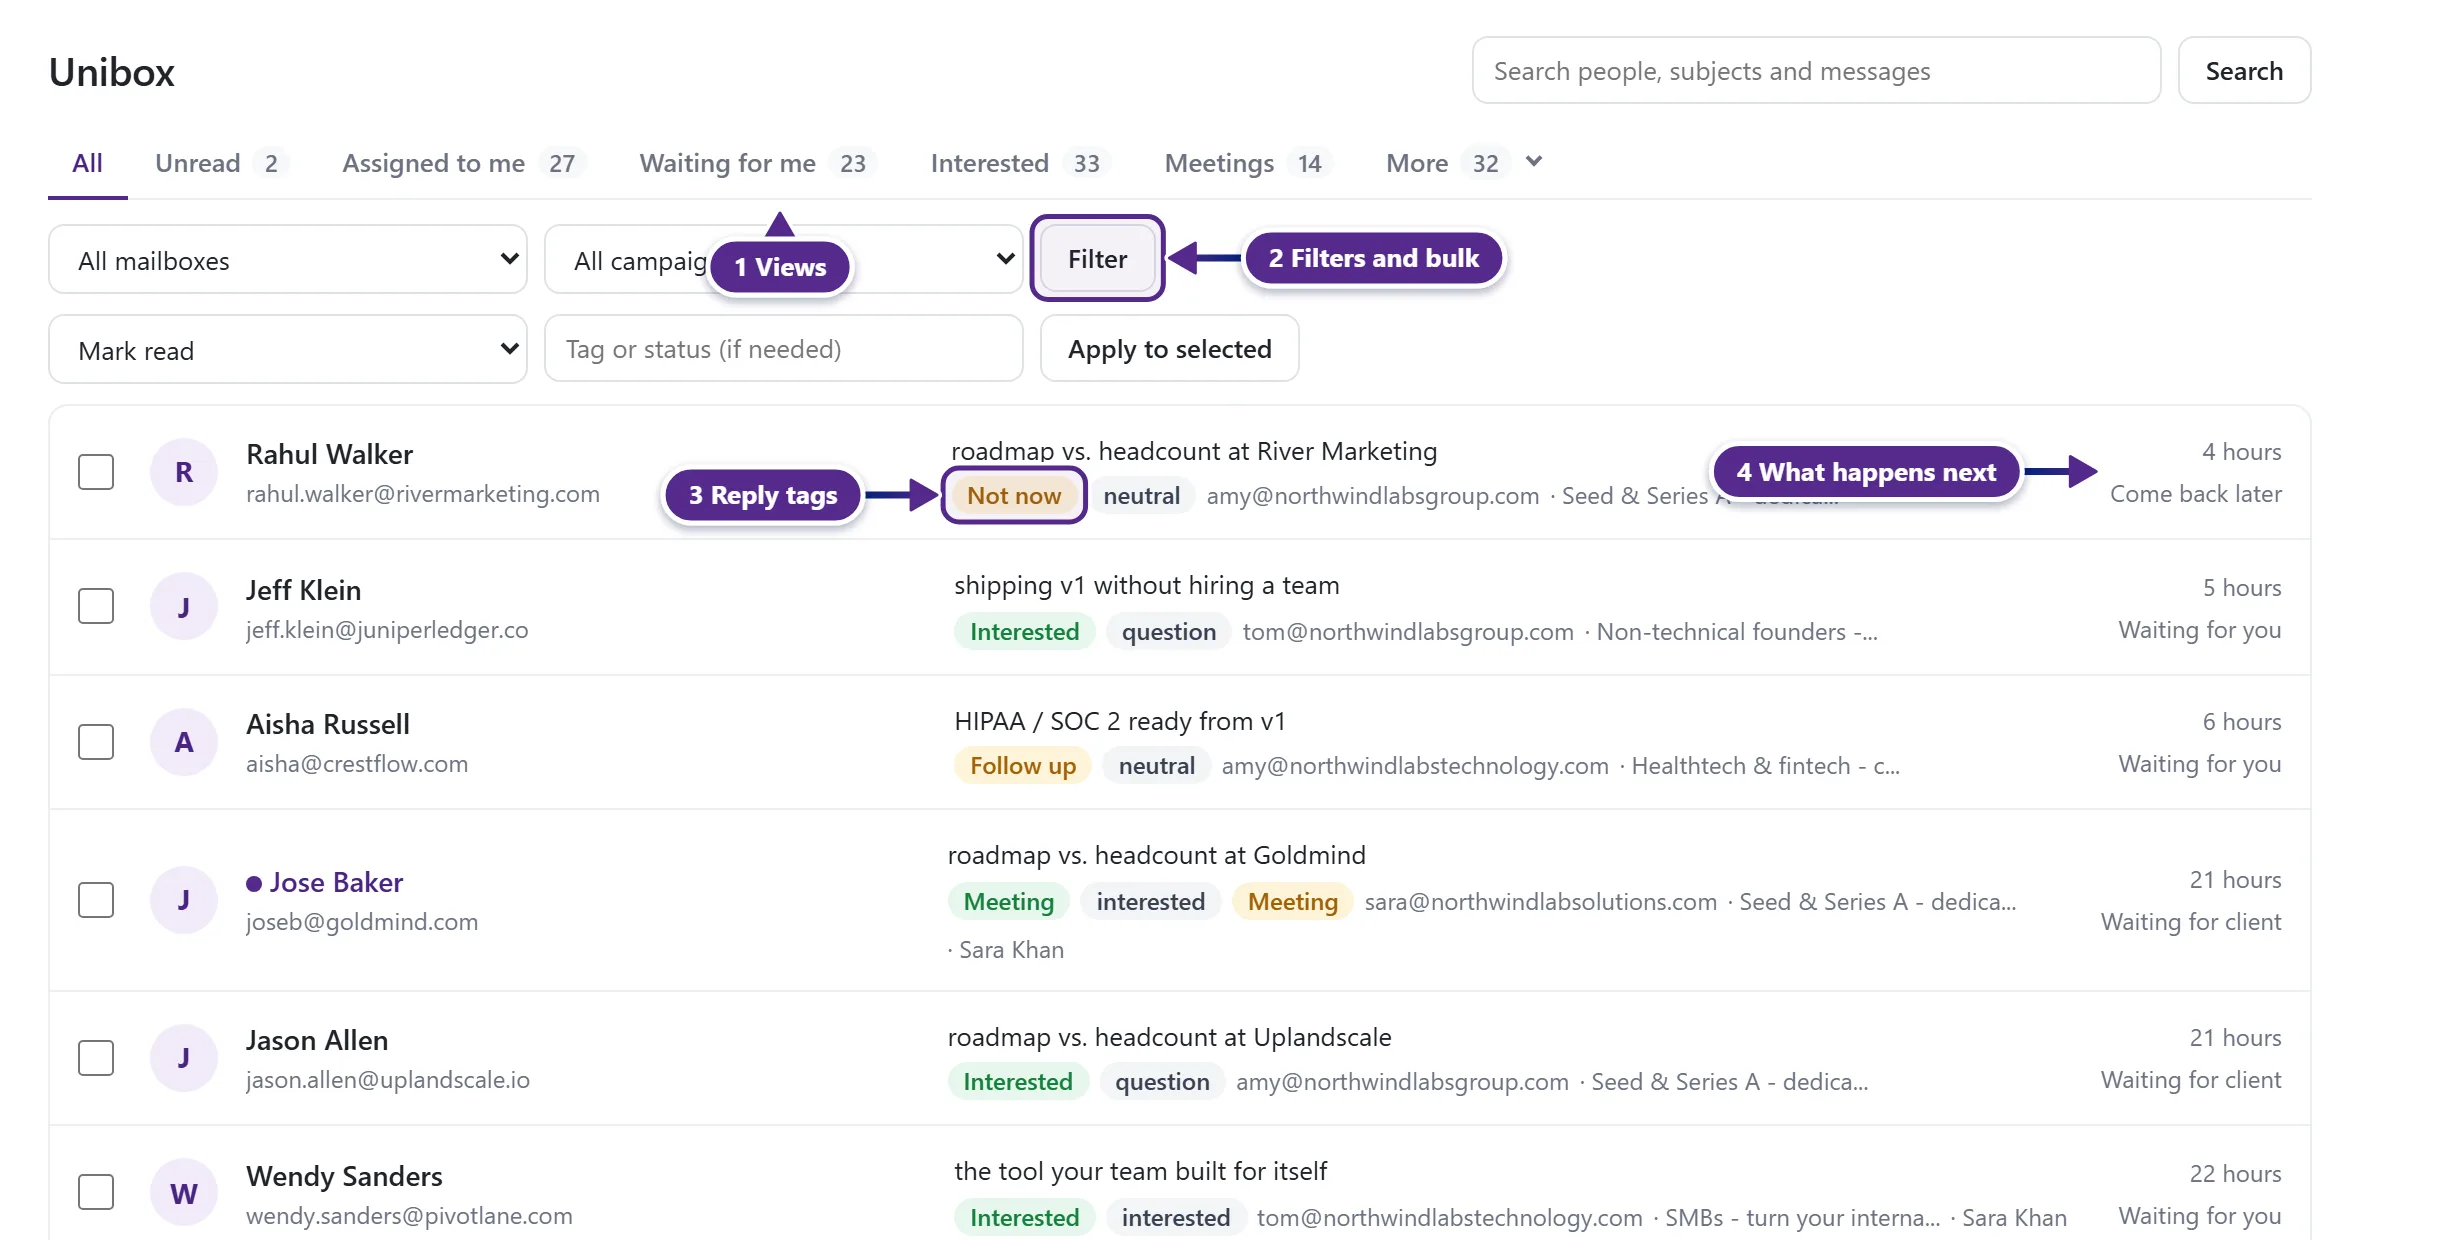Go to the Assigned to me tab
This screenshot has width=2440, height=1240.
[464, 163]
